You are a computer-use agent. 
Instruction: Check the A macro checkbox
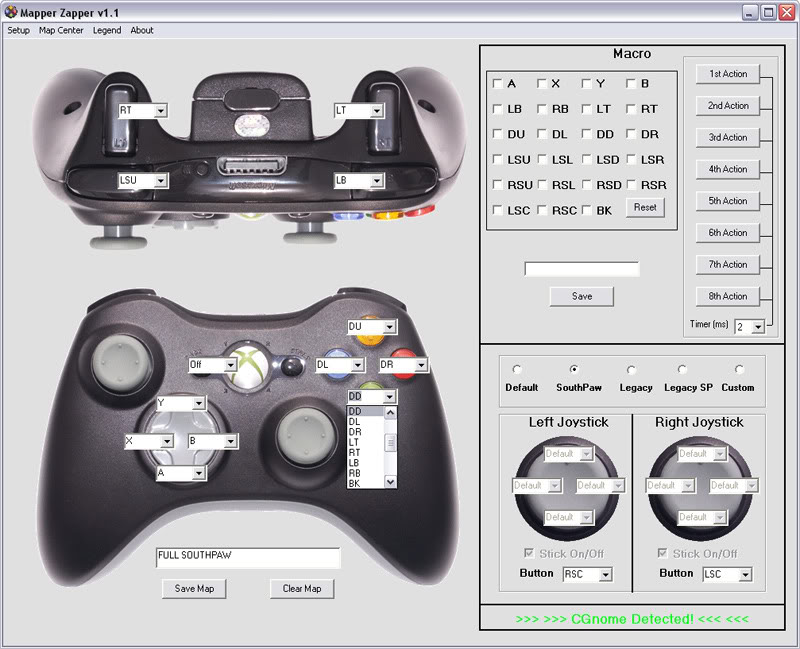(497, 83)
